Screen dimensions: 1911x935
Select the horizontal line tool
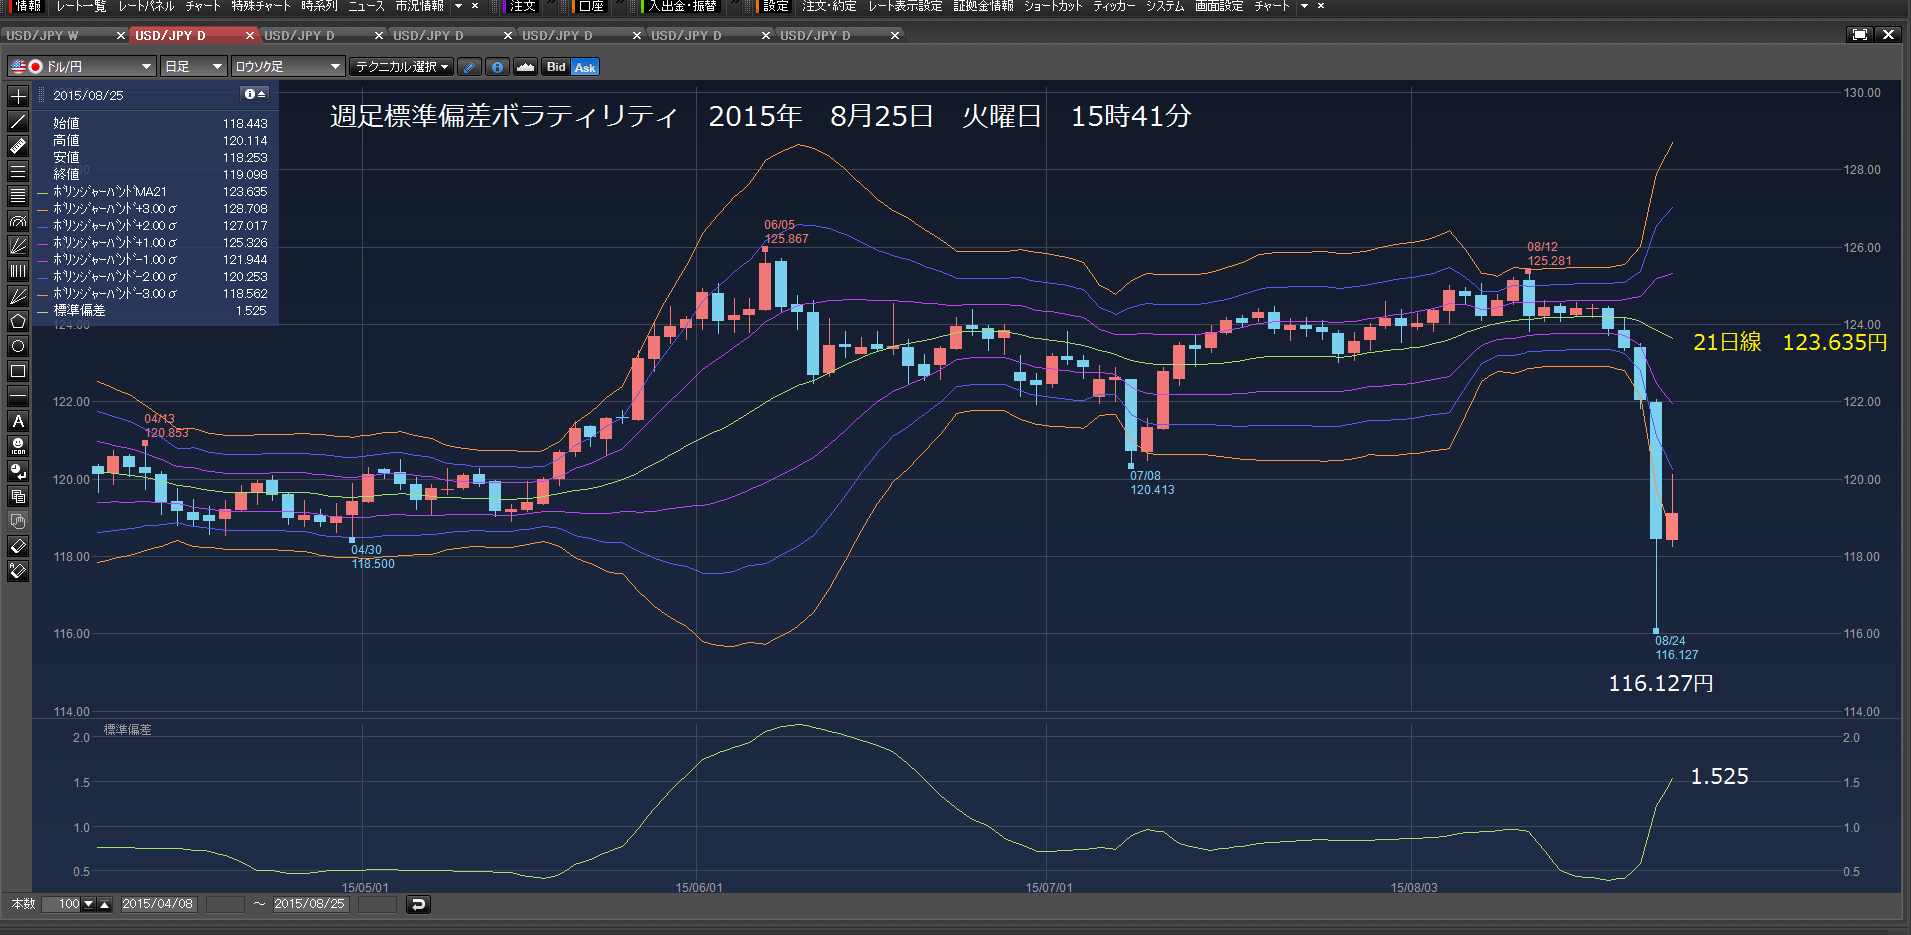tap(18, 396)
